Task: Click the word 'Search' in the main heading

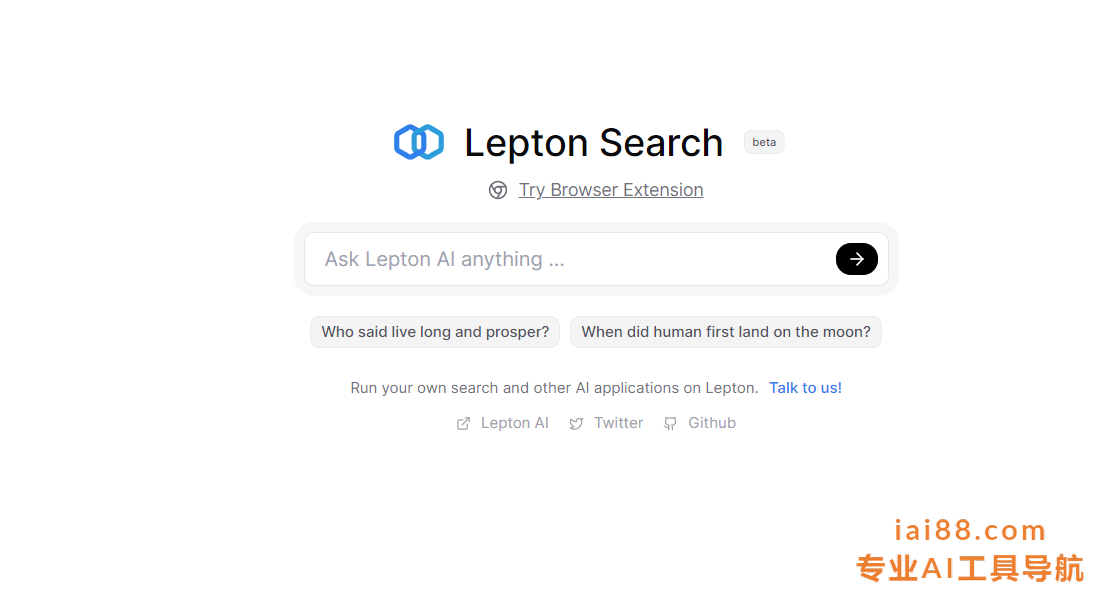Action: point(661,143)
